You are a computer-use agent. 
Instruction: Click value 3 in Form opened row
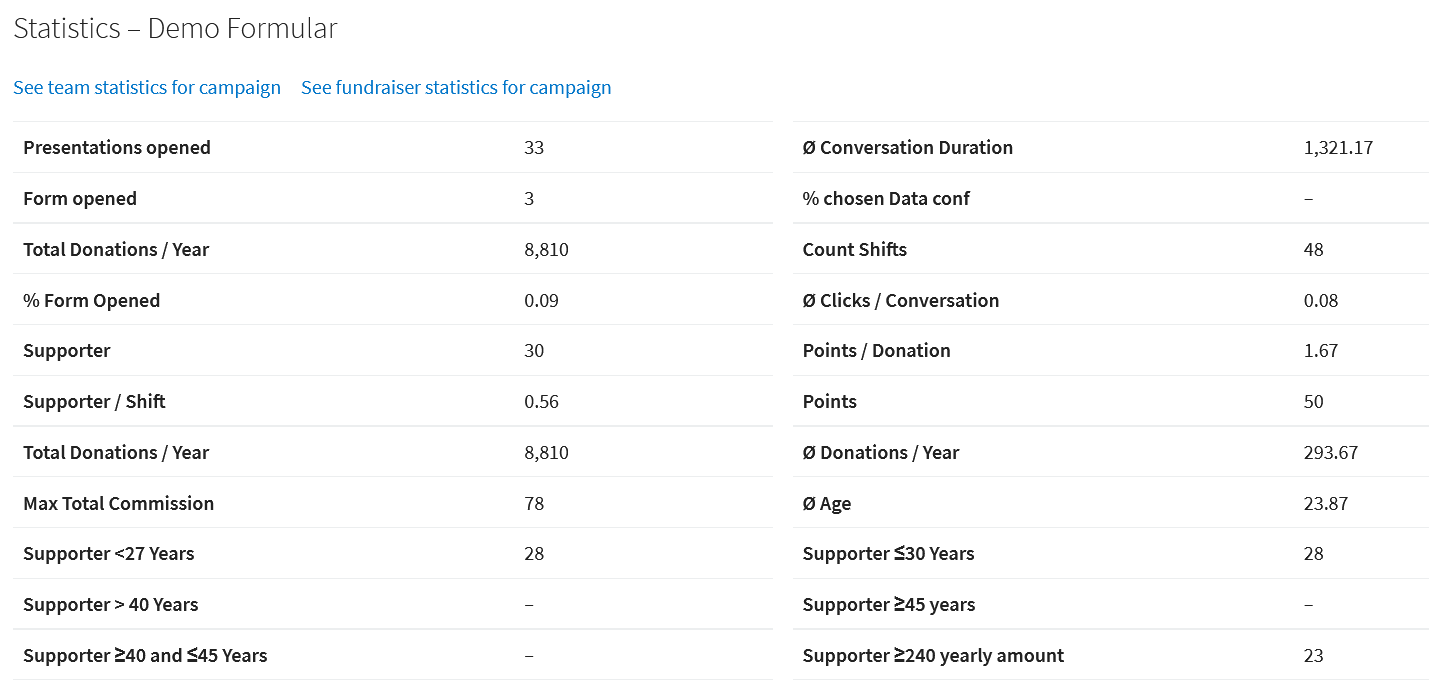click(529, 198)
